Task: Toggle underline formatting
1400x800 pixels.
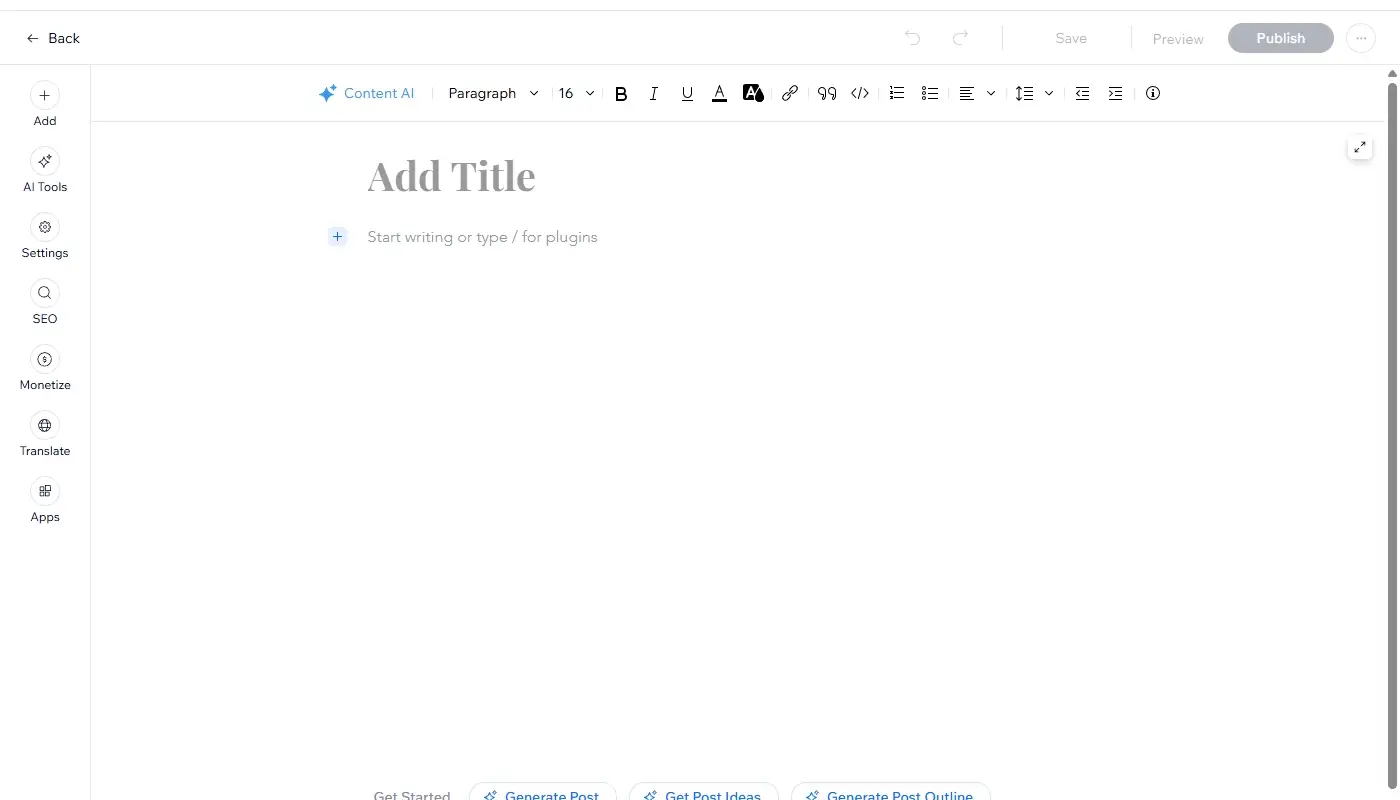Action: 687,93
